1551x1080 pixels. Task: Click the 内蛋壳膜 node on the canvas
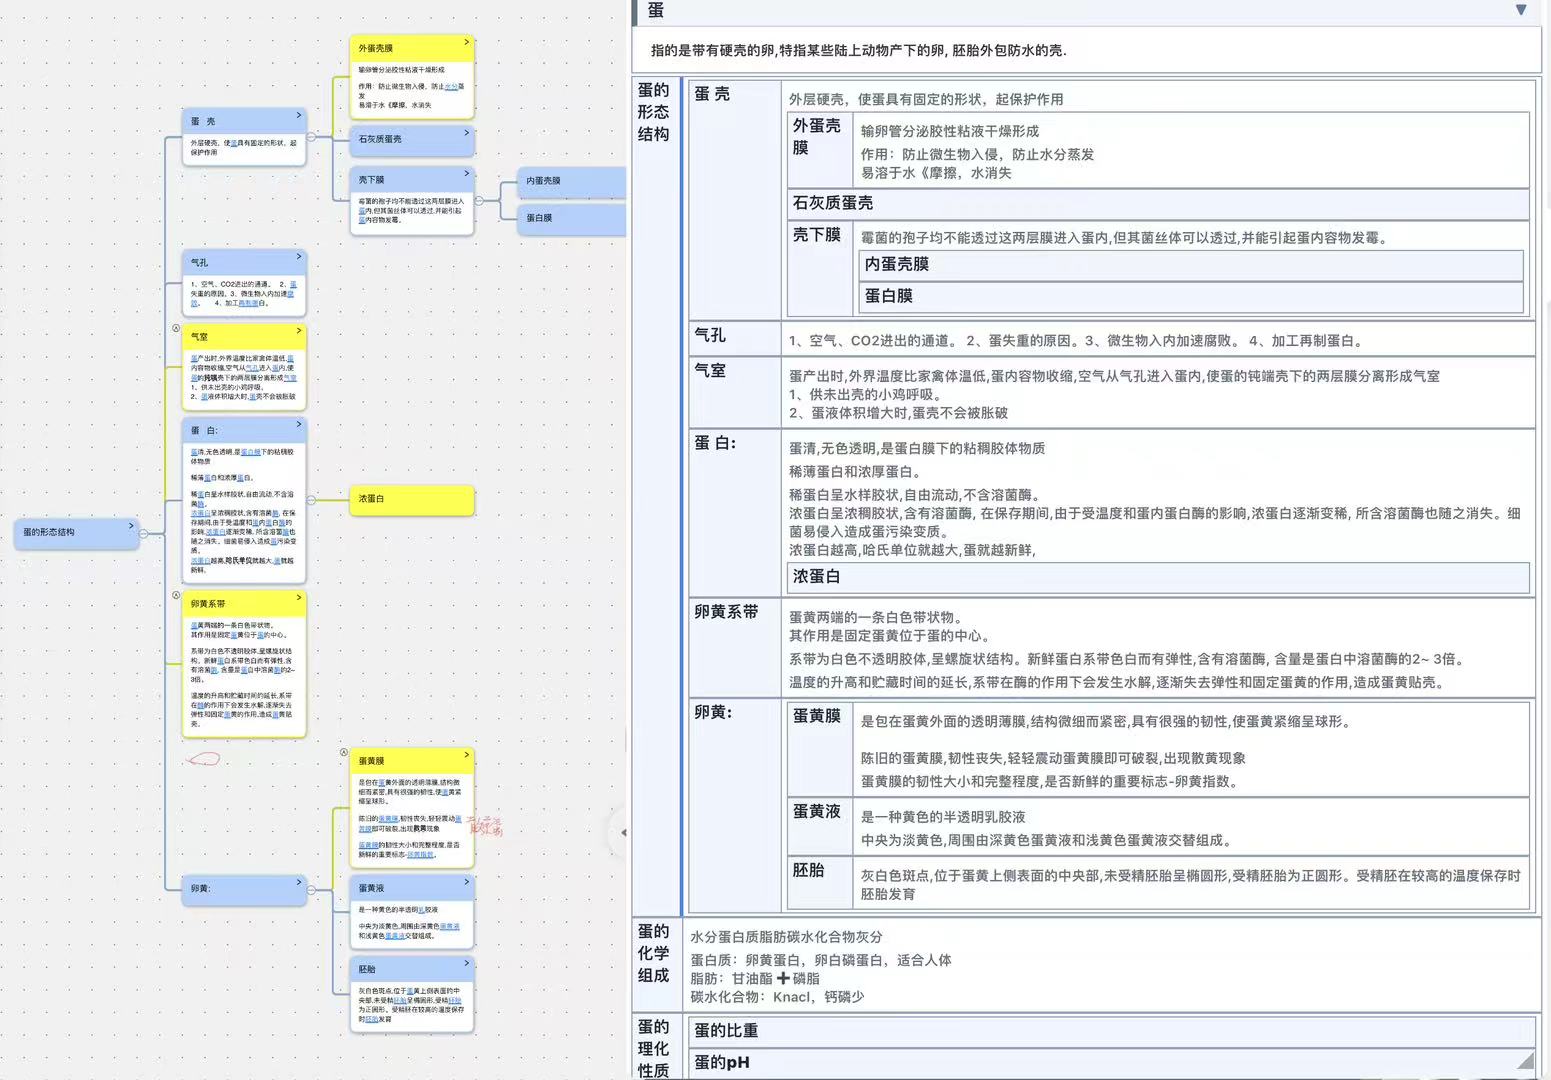click(x=570, y=181)
